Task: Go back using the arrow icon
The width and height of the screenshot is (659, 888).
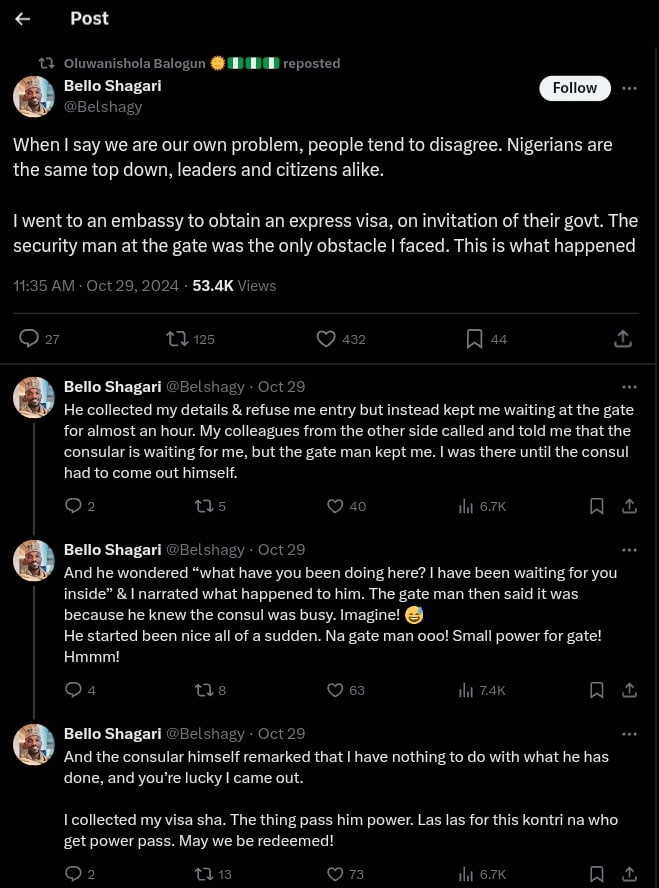Action: coord(23,19)
